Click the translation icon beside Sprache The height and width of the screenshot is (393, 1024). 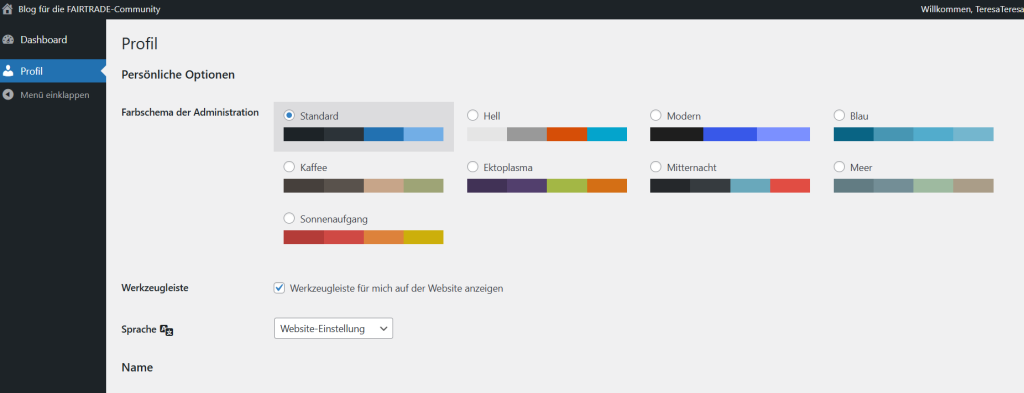point(167,330)
